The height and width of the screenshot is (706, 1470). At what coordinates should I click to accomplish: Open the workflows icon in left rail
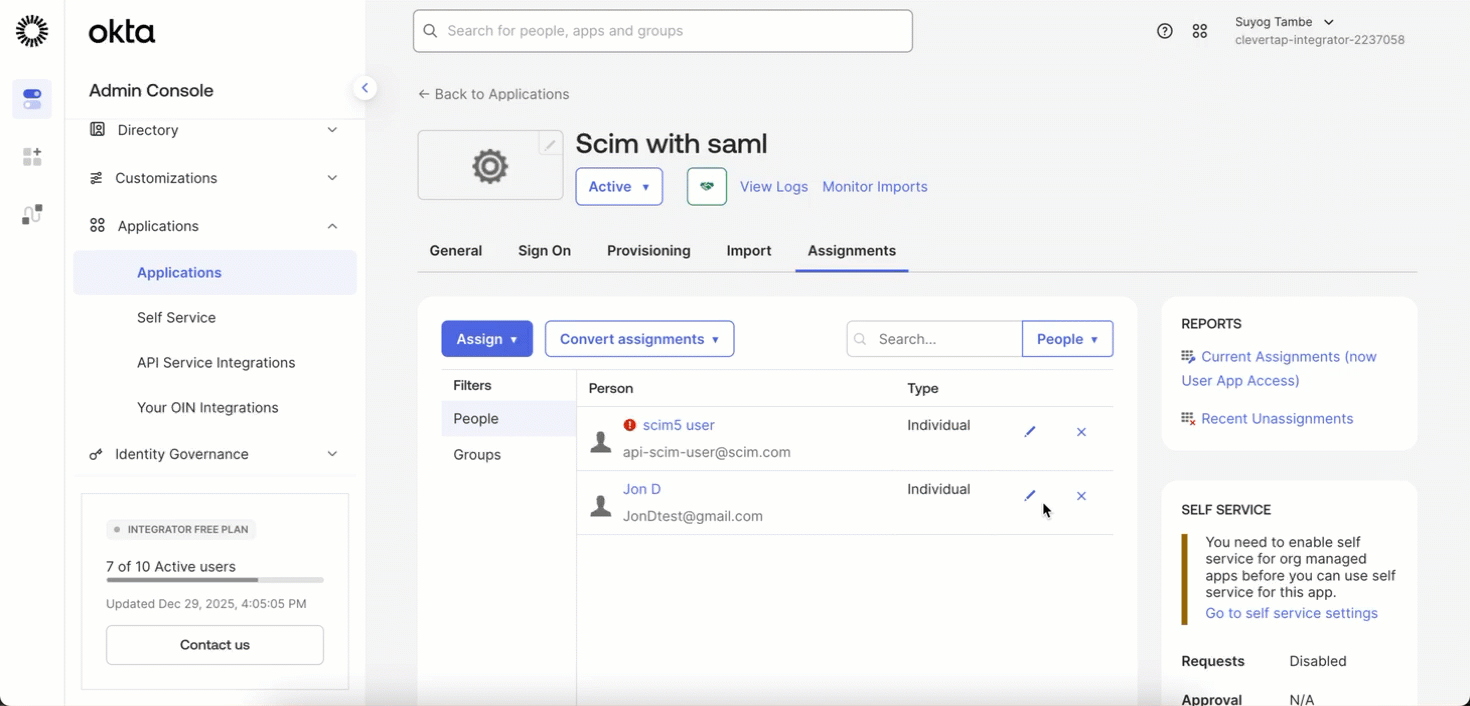32,214
